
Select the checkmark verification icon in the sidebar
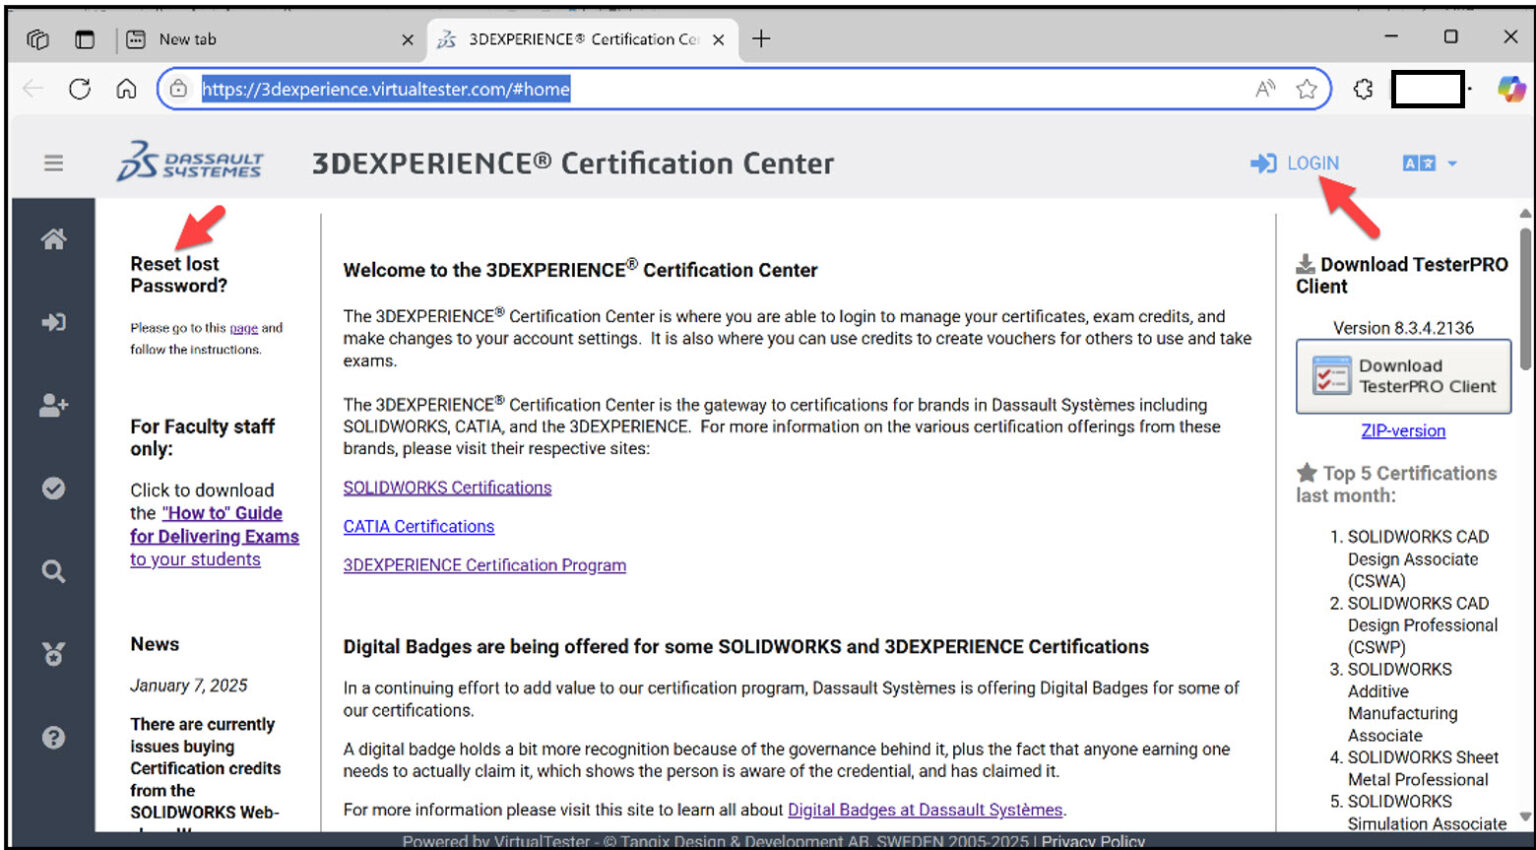tap(53, 488)
